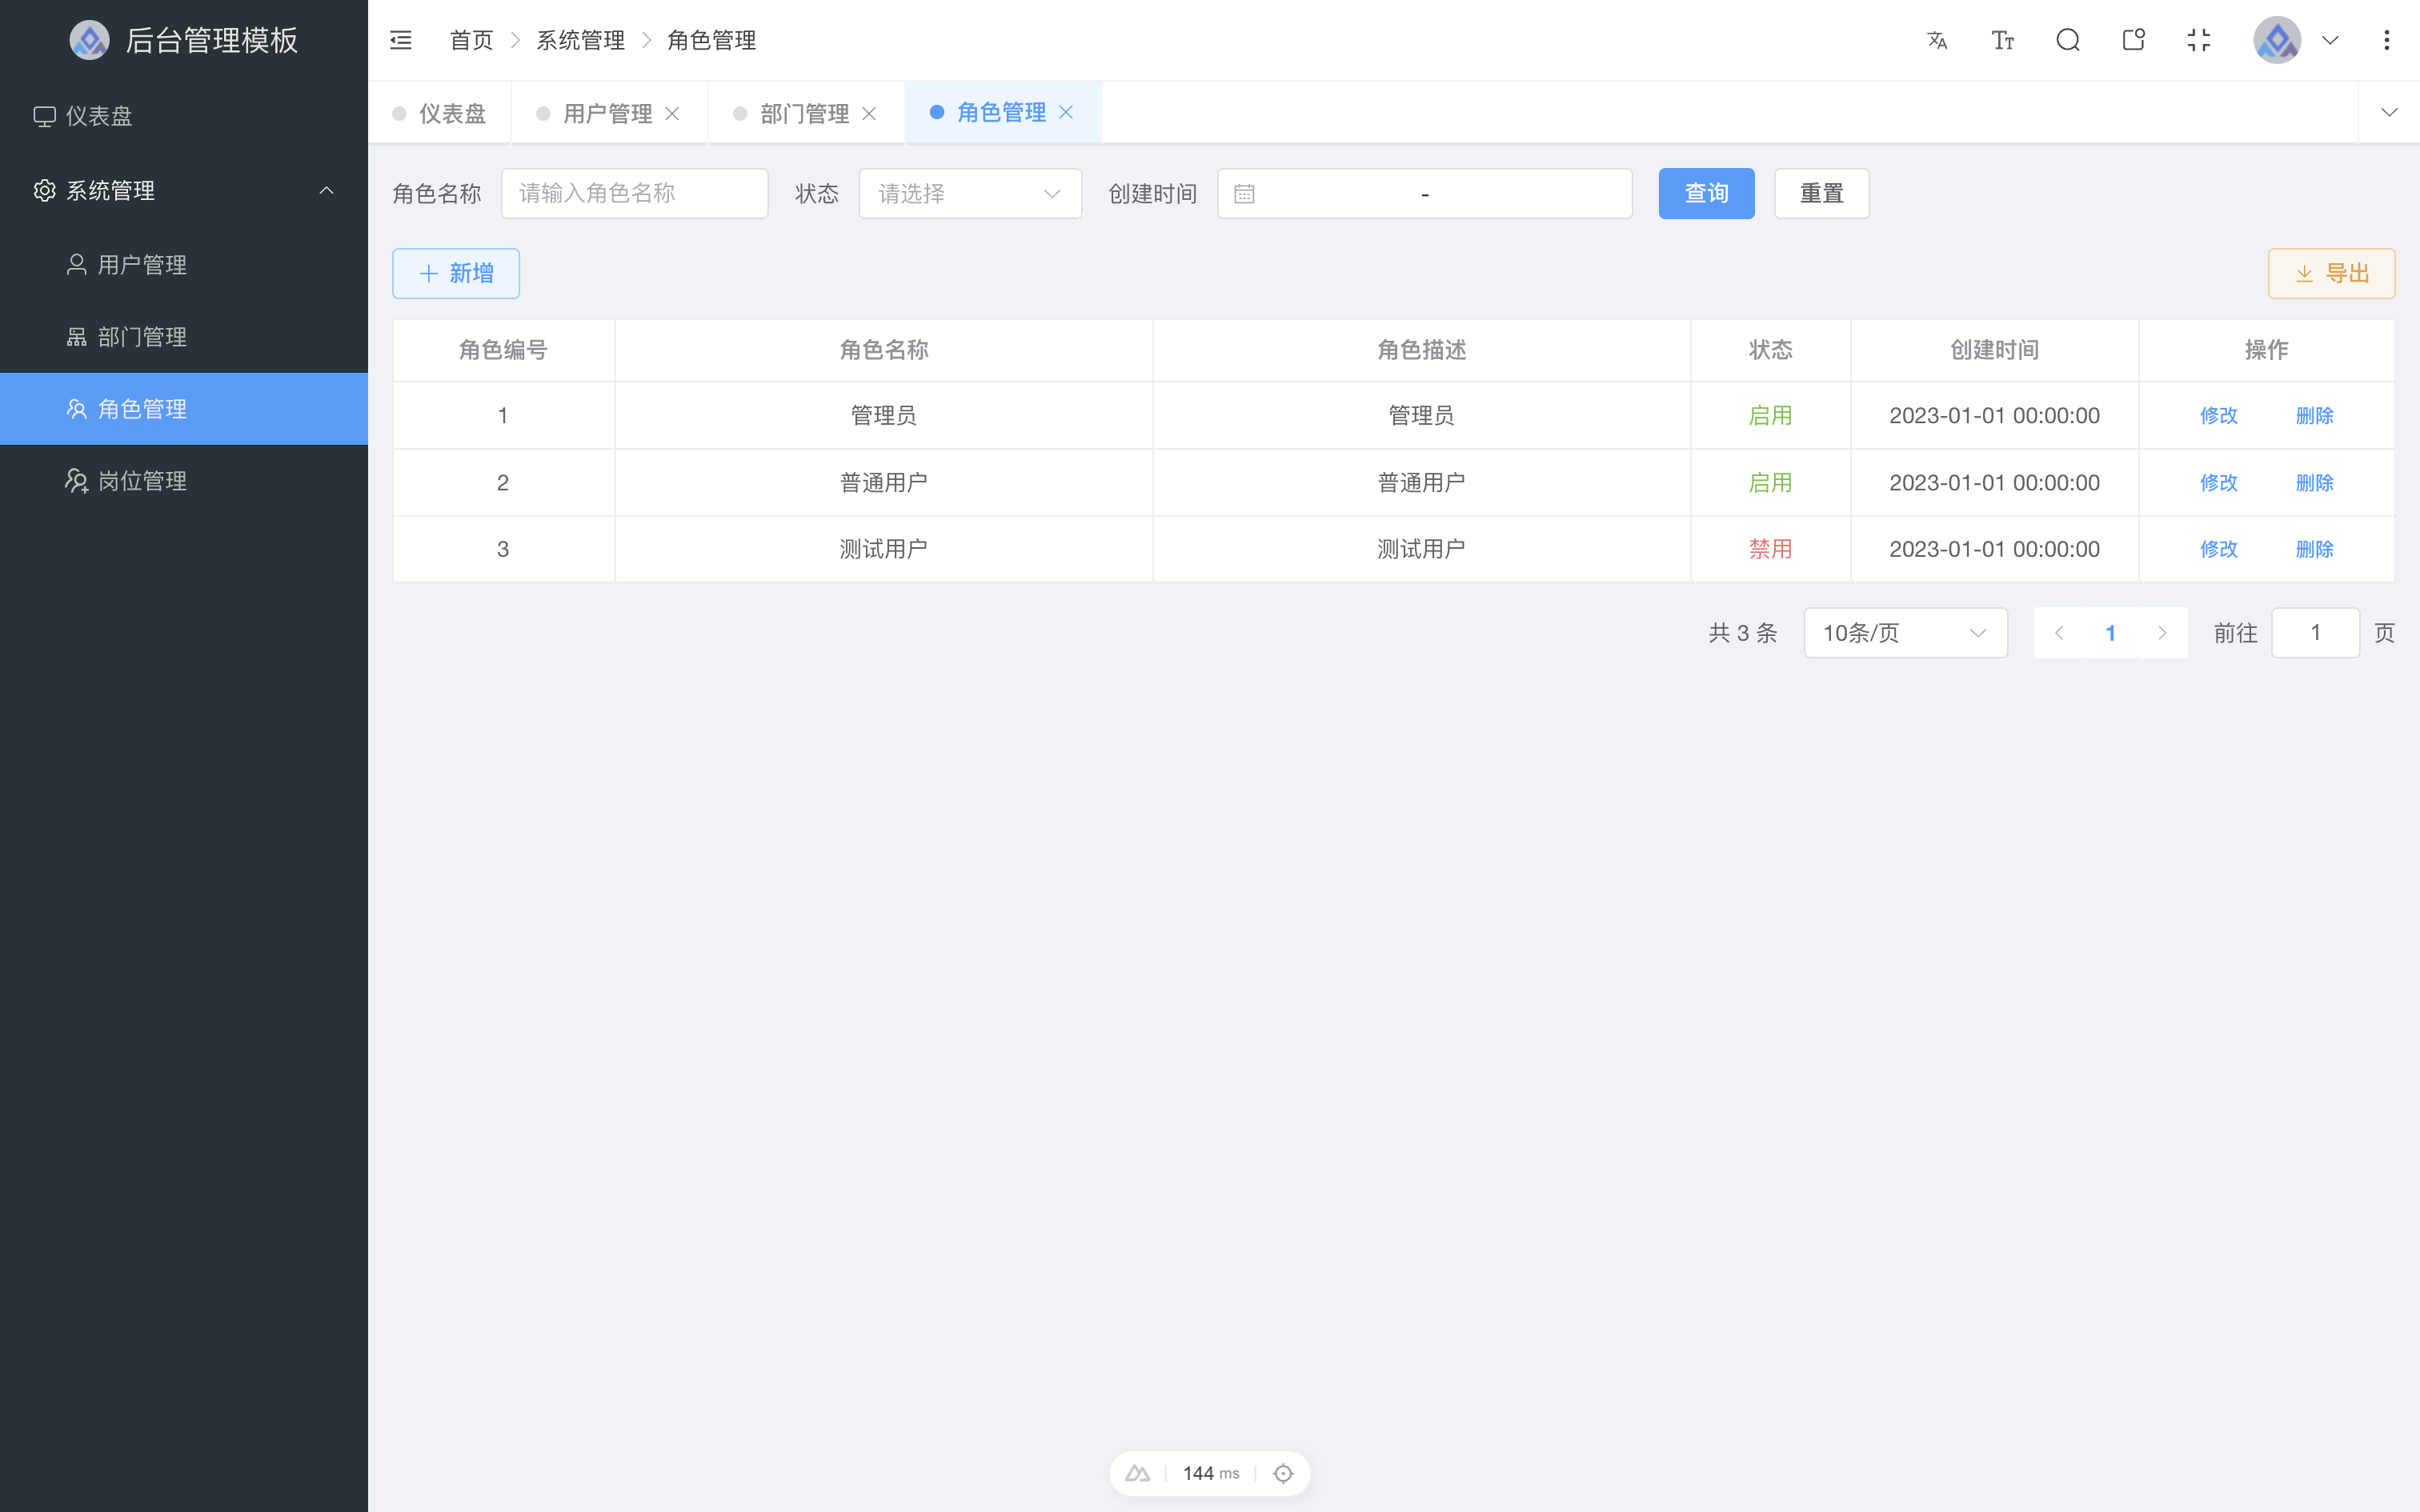The height and width of the screenshot is (1512, 2420).
Task: Click the sidebar collapse icon
Action: click(400, 40)
